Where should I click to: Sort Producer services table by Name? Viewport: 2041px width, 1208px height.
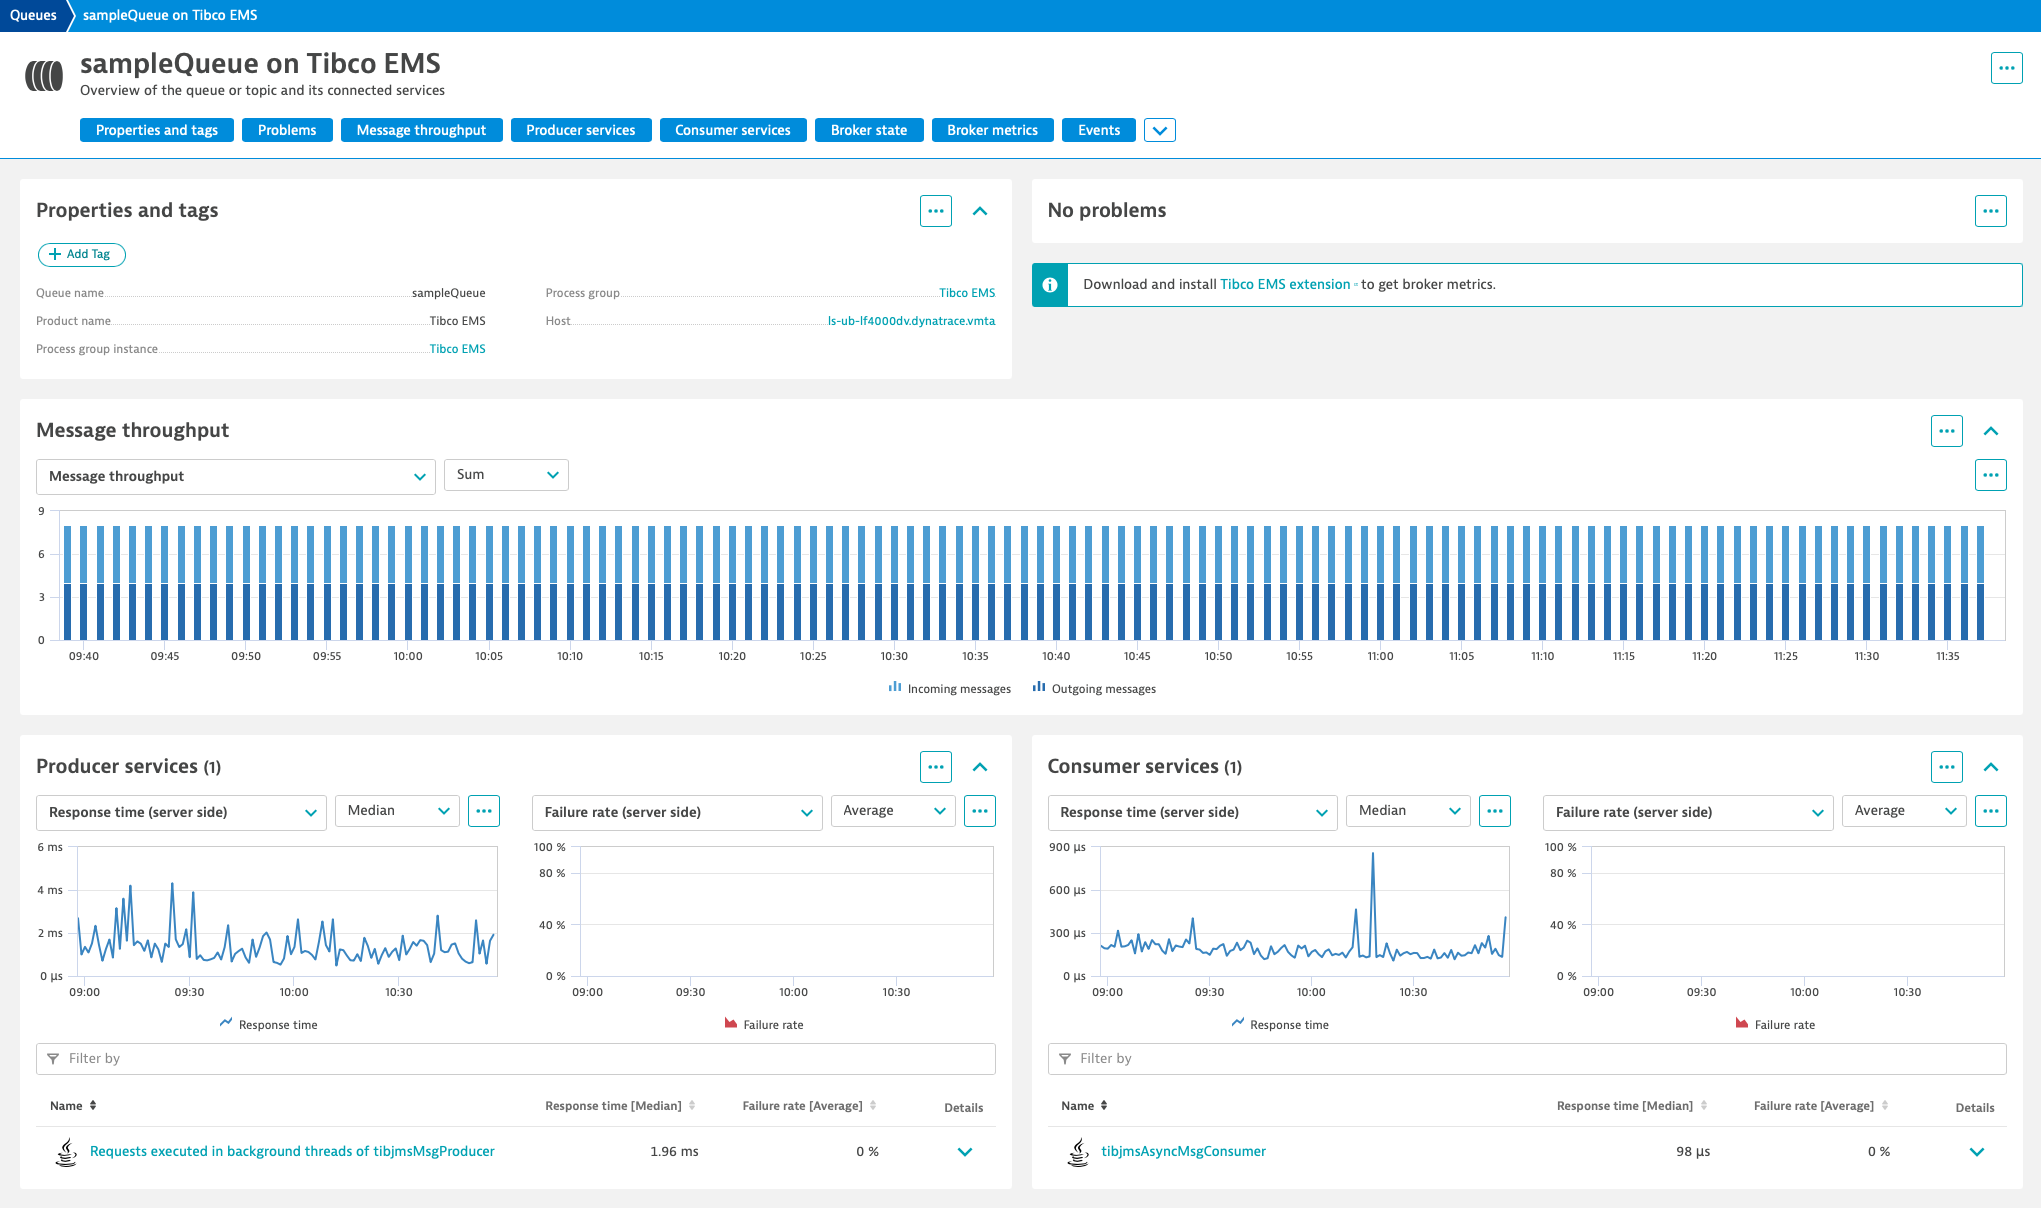[73, 1106]
